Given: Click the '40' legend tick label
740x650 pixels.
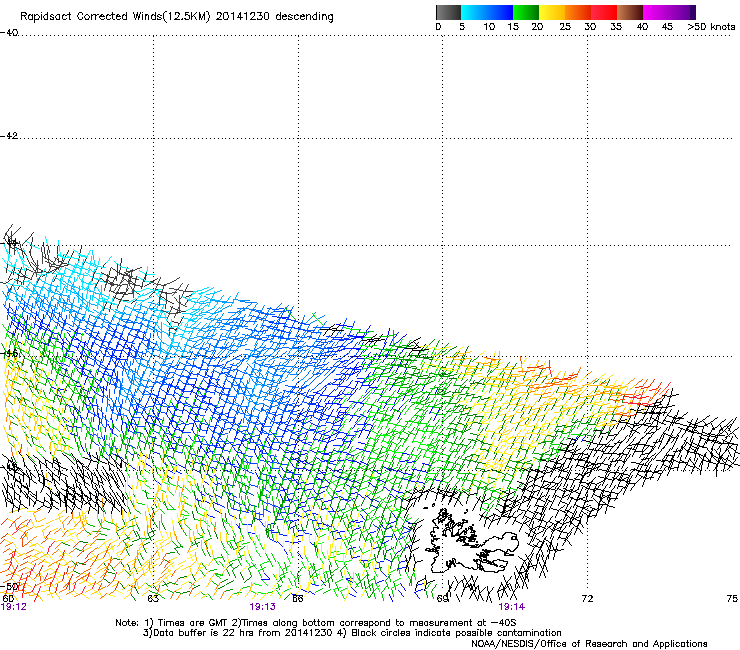Looking at the screenshot, I should tap(642, 27).
